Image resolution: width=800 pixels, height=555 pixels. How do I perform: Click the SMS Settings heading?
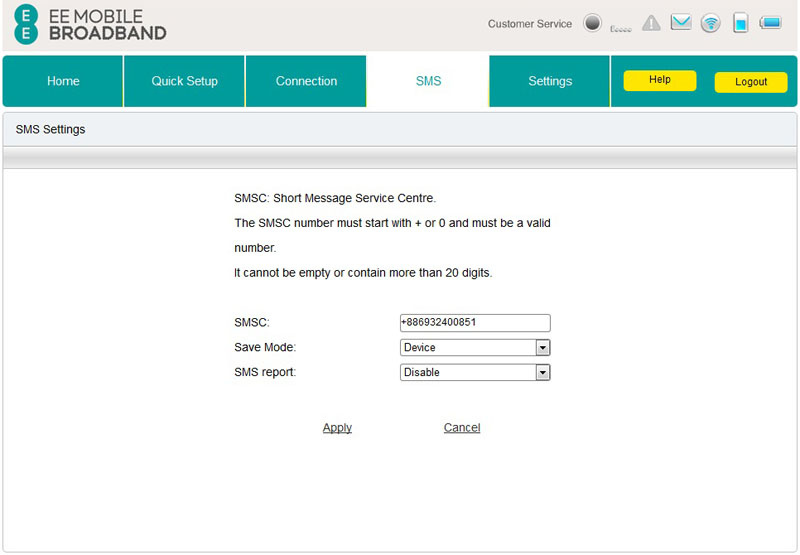(51, 130)
